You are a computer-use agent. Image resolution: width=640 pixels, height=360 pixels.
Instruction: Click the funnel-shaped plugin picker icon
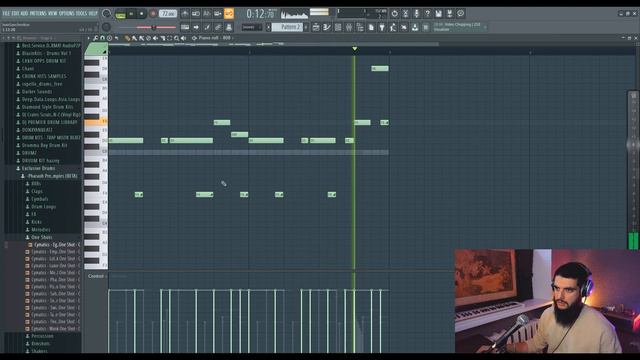click(x=382, y=27)
